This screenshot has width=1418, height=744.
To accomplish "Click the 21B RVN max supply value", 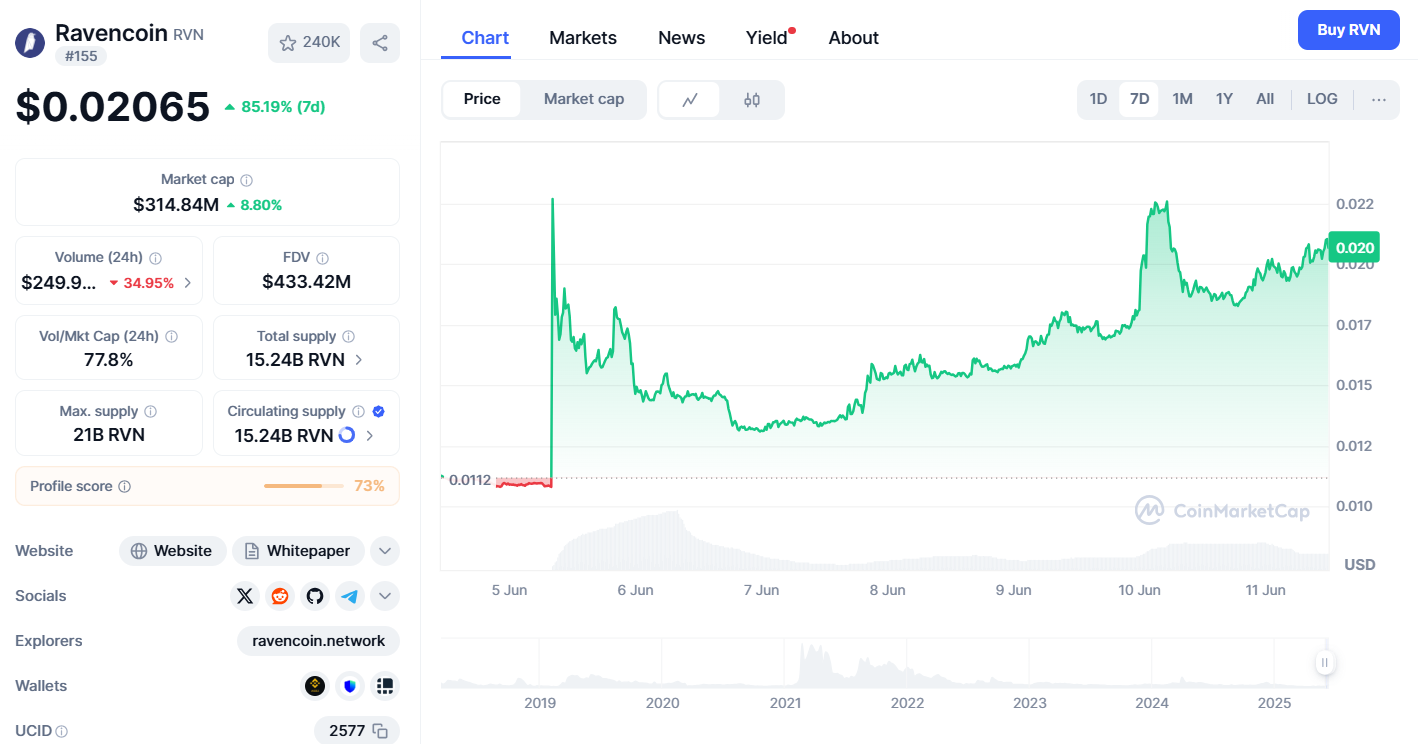I will (107, 435).
